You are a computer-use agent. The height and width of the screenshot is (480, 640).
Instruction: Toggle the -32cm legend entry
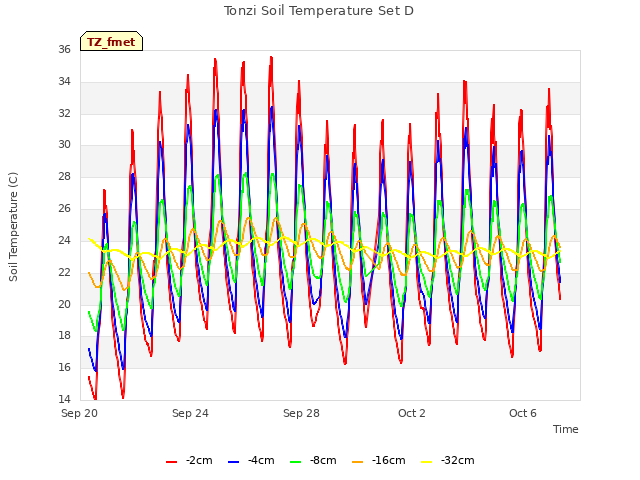447,460
